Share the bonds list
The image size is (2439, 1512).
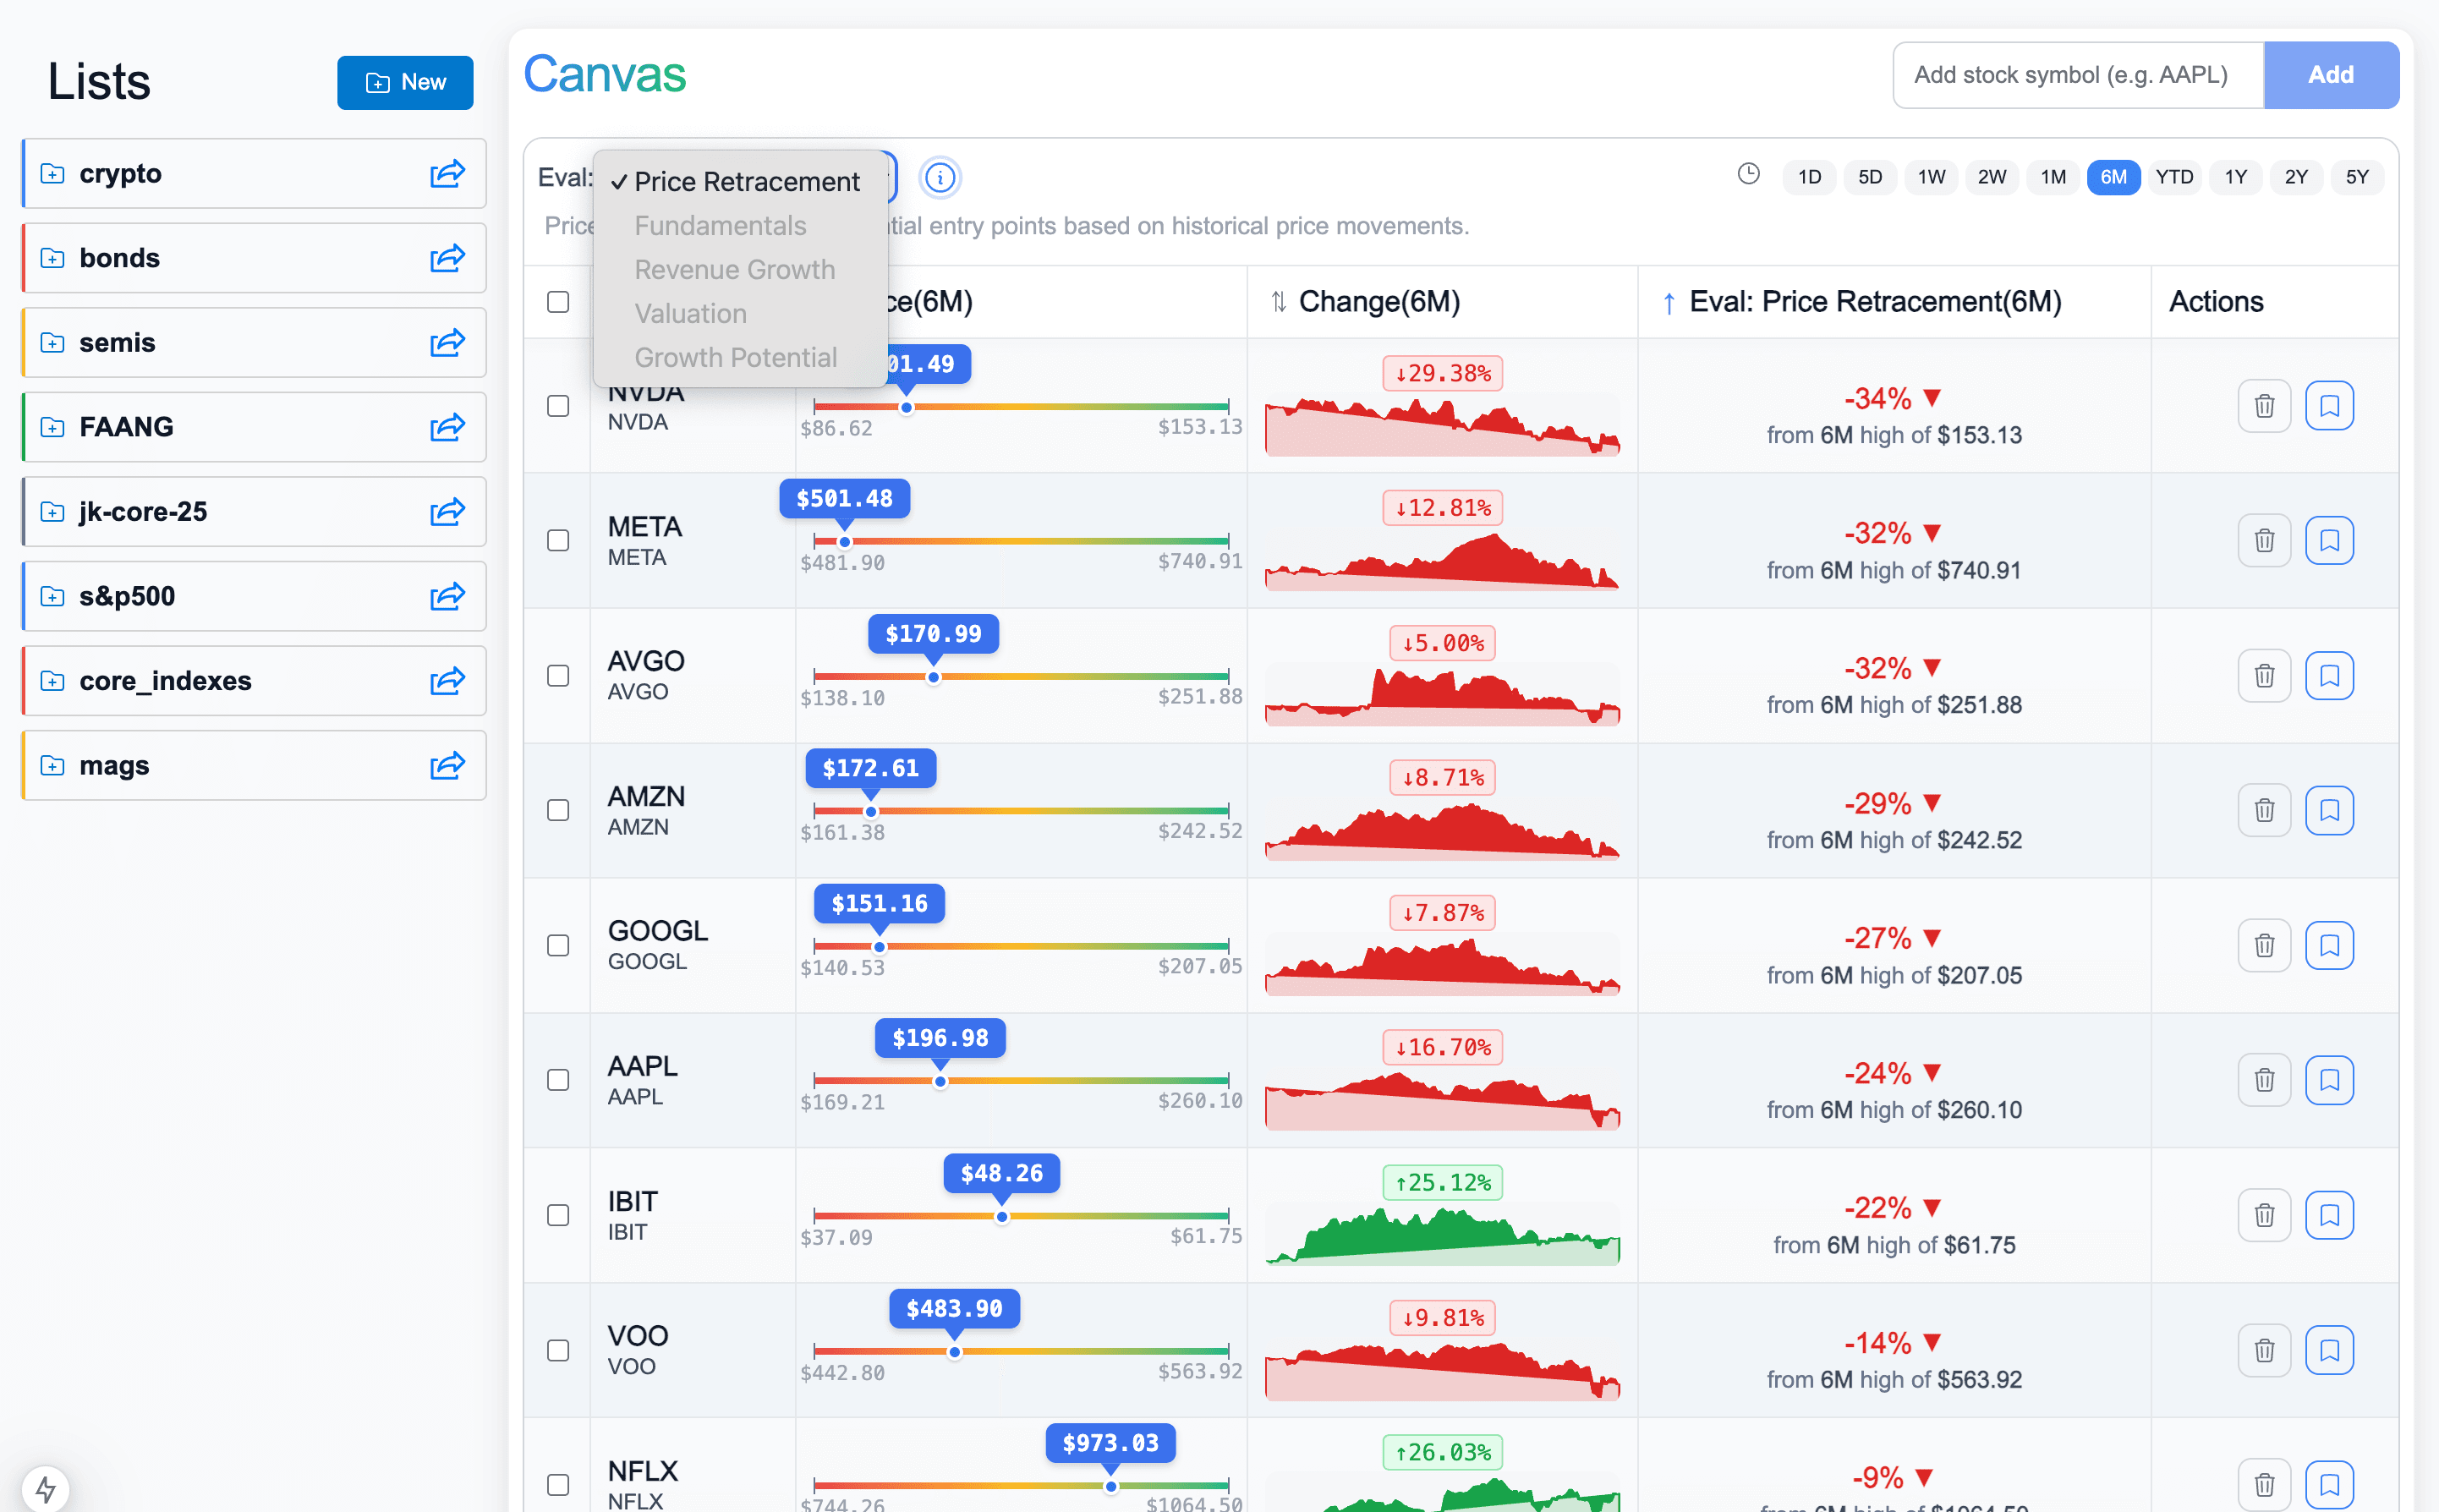pos(447,258)
